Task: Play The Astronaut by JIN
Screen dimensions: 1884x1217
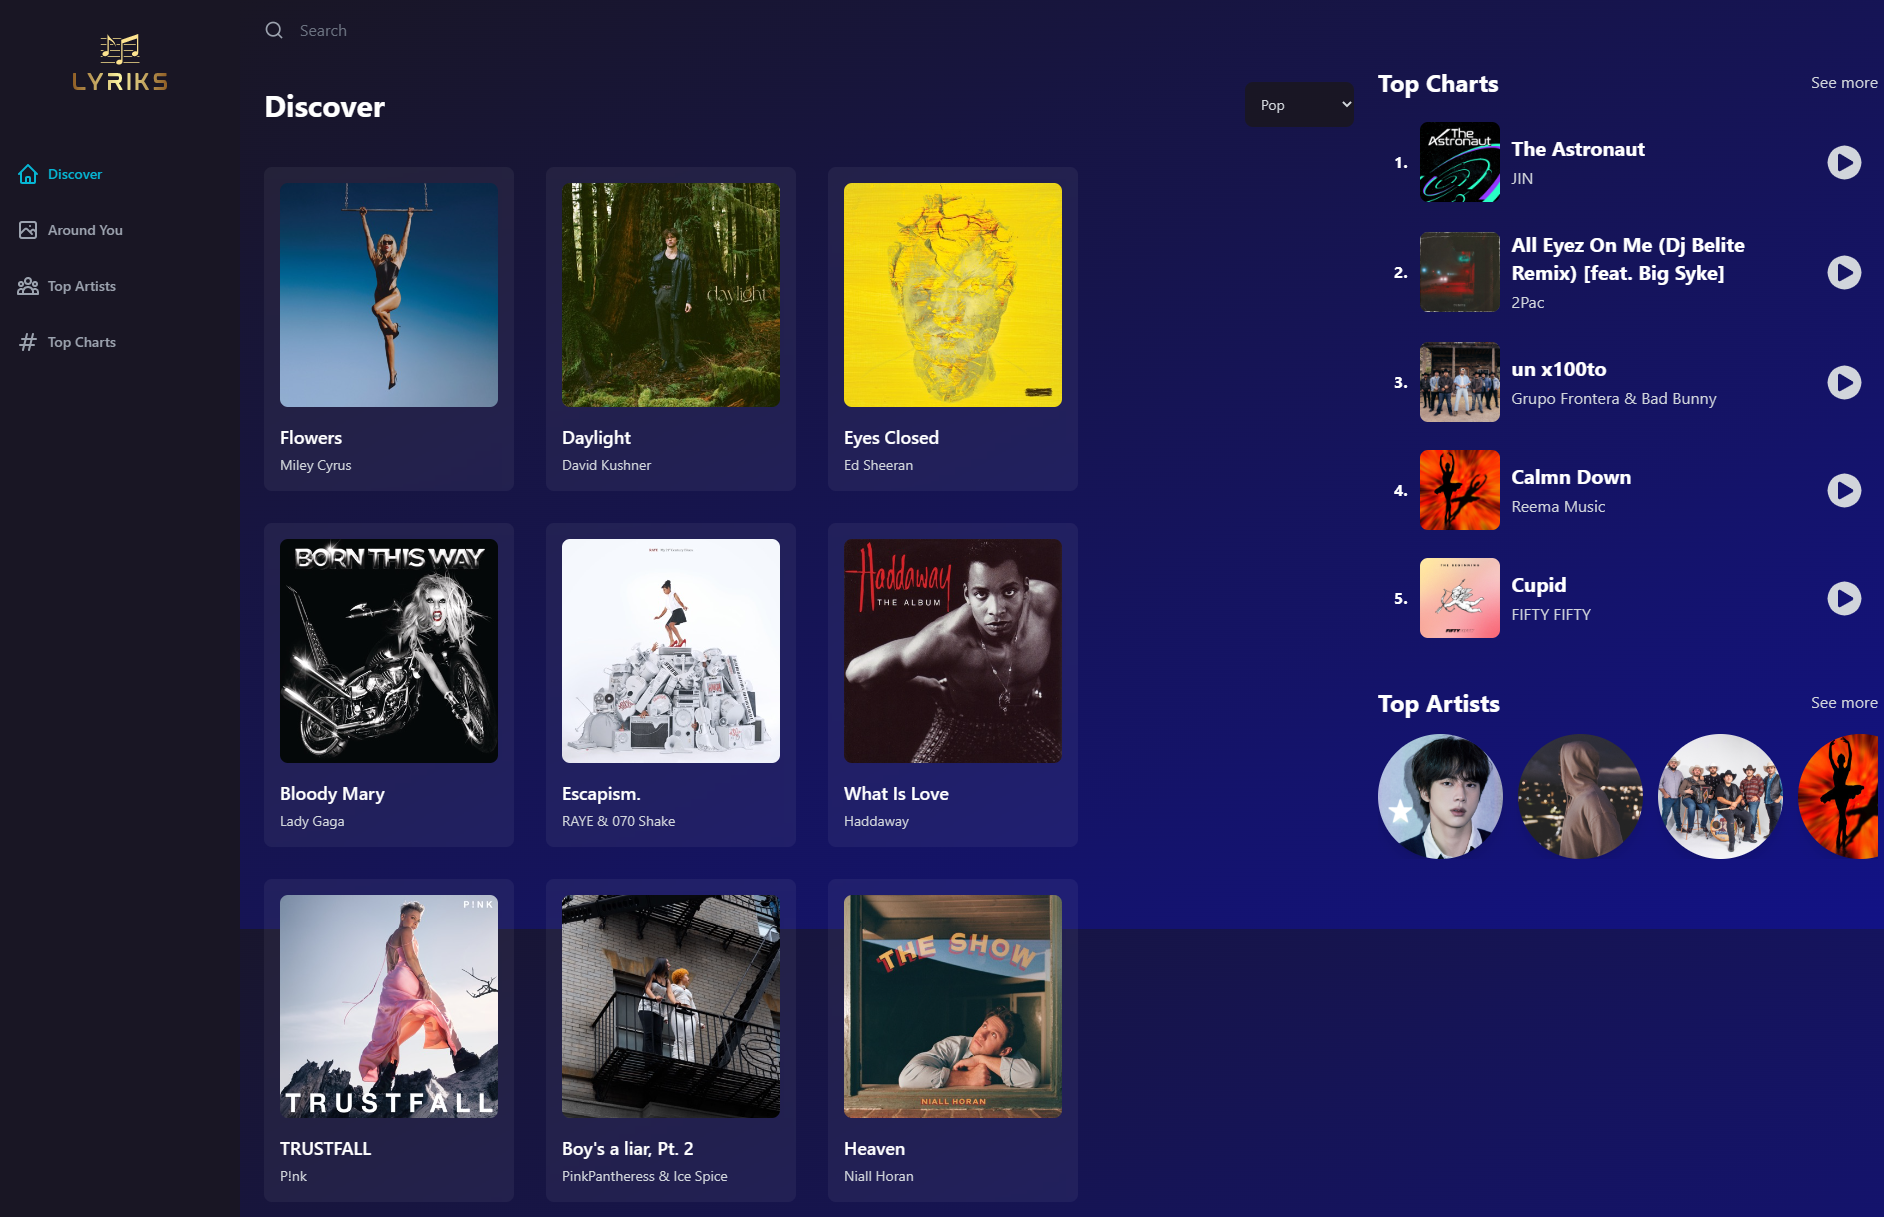Action: click(1844, 162)
